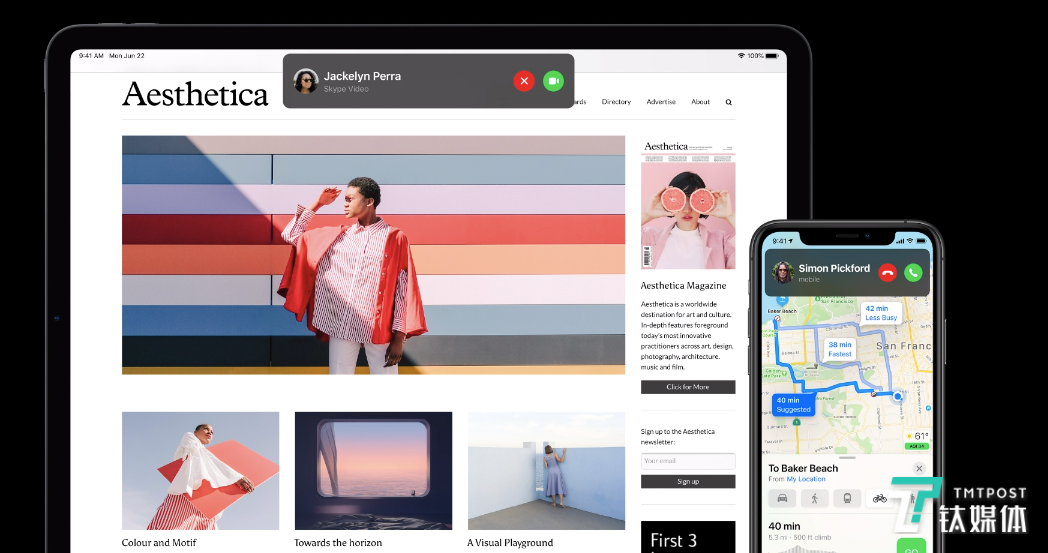Open the Advertise menu item

[661, 102]
